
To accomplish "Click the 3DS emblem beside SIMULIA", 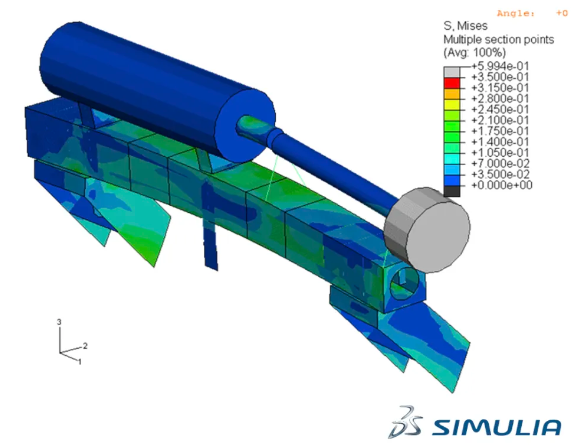I will coord(405,422).
